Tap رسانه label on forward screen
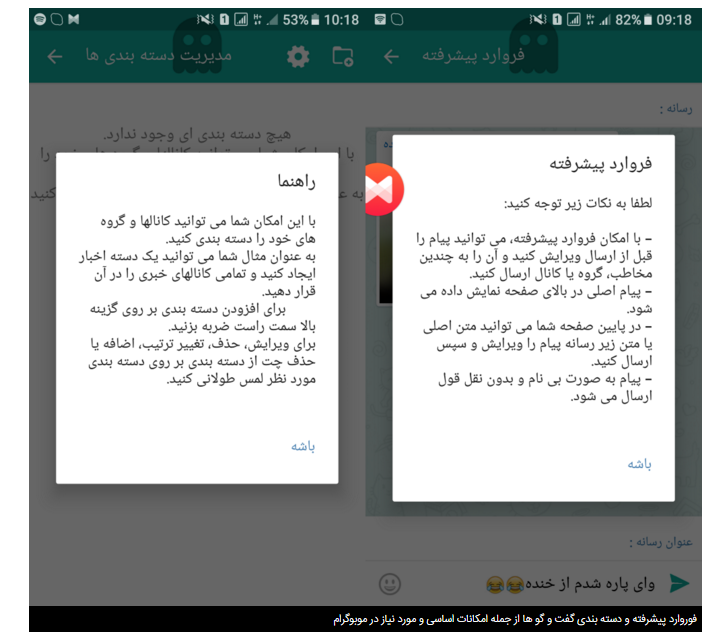712x636 pixels. [676, 108]
